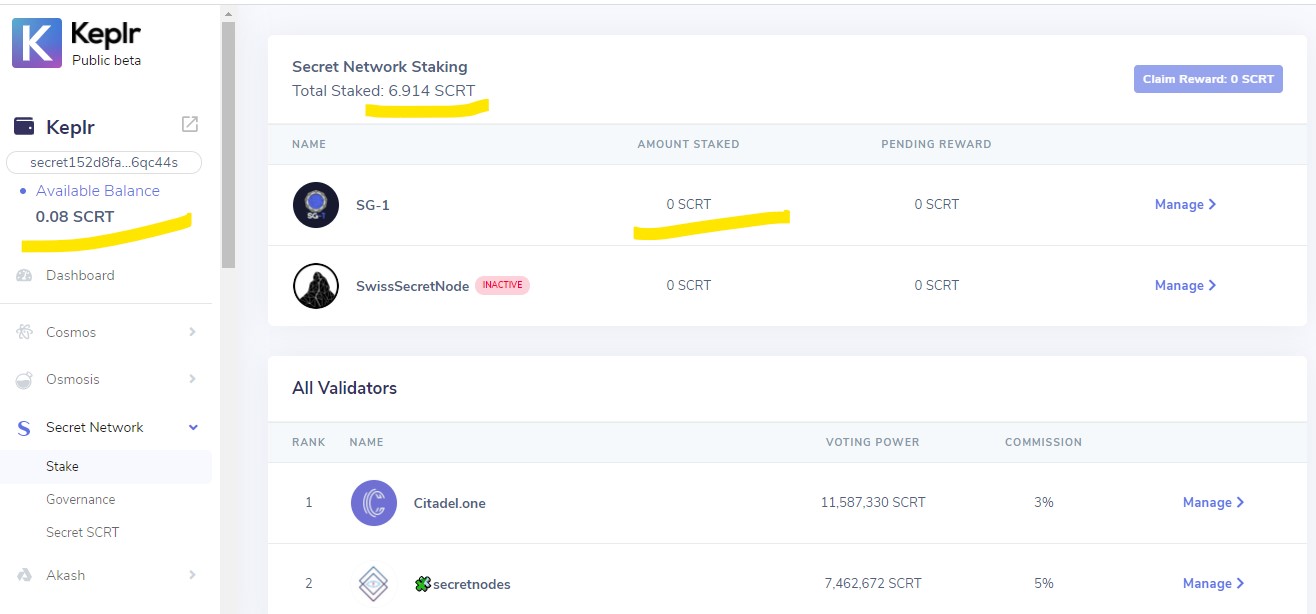Click Manage link for SG-1
1316x614 pixels.
click(1185, 205)
